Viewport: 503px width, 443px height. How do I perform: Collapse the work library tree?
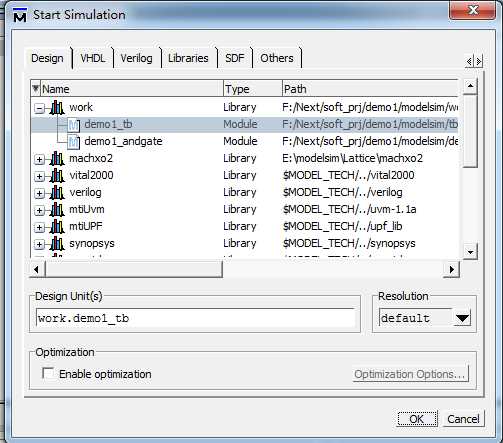(39, 108)
